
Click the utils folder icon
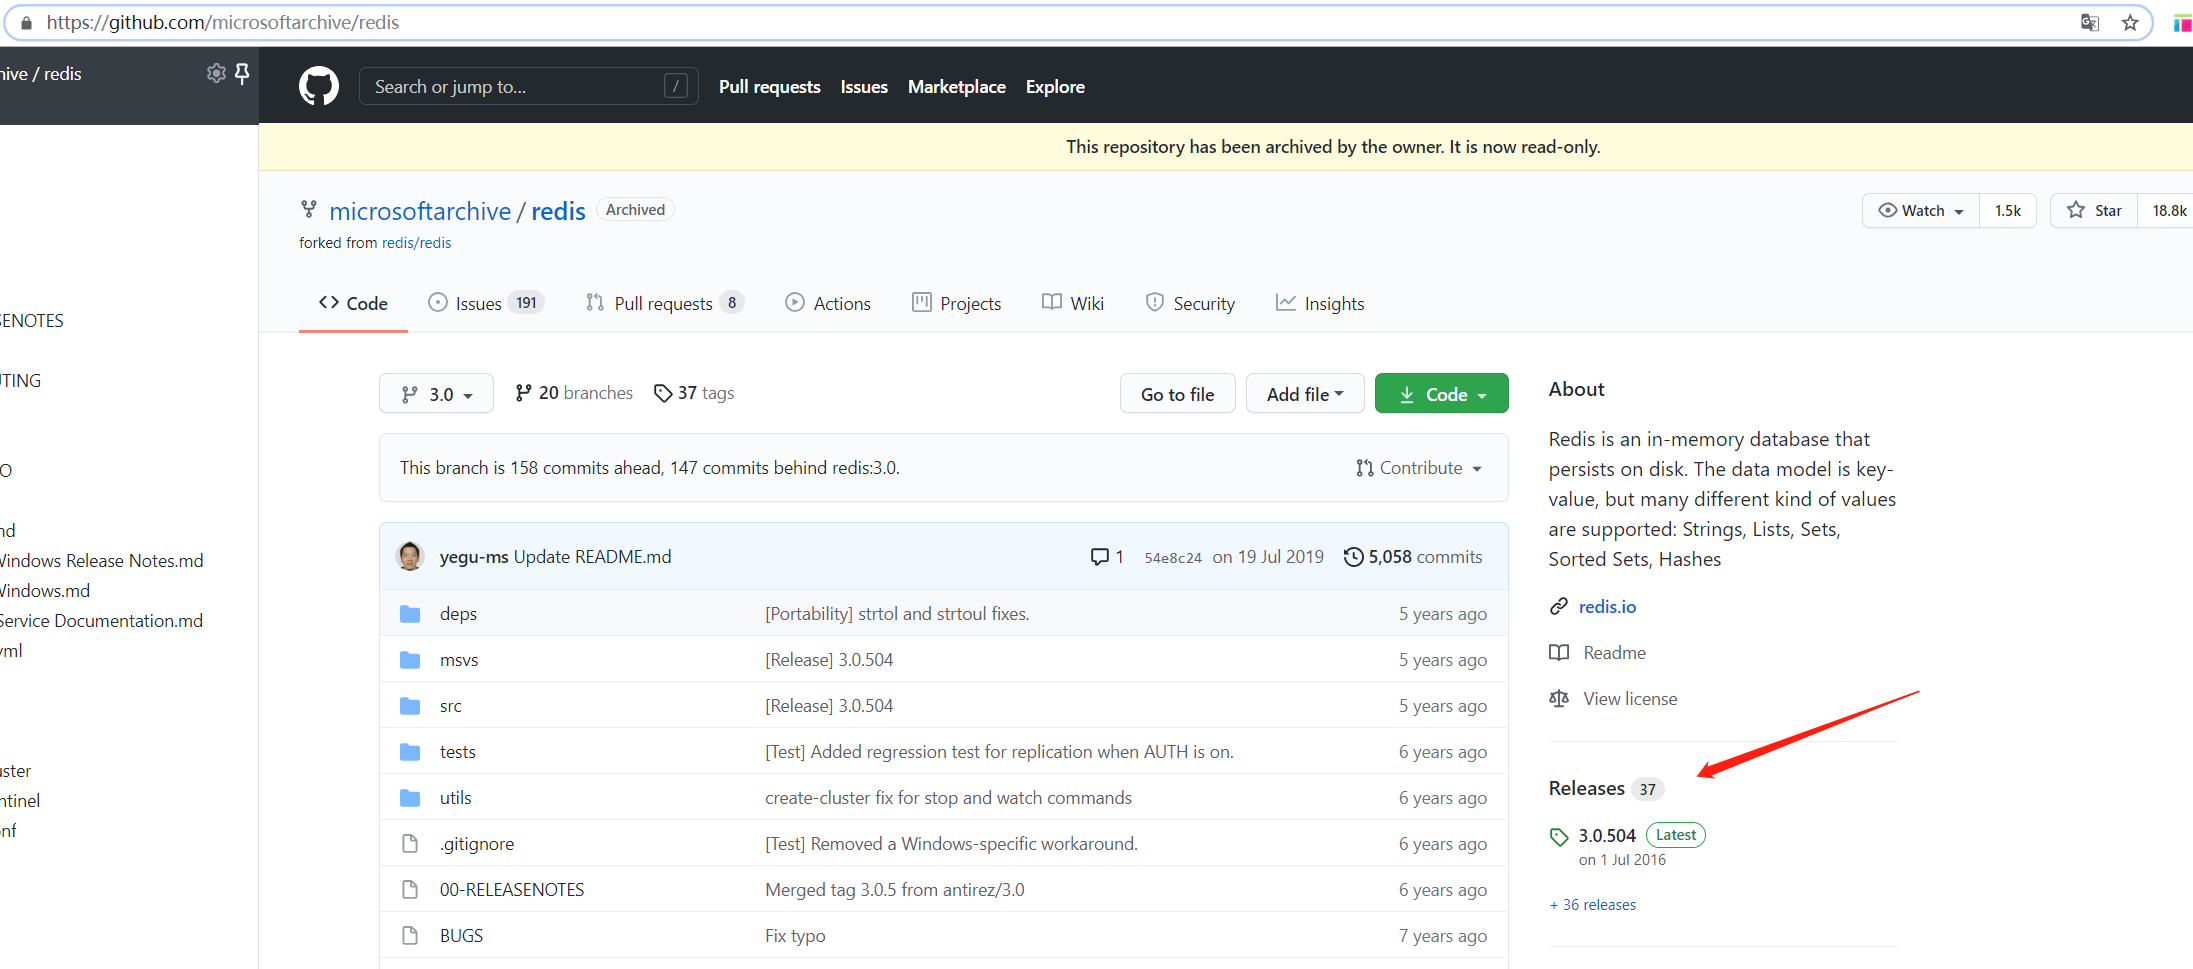(410, 797)
